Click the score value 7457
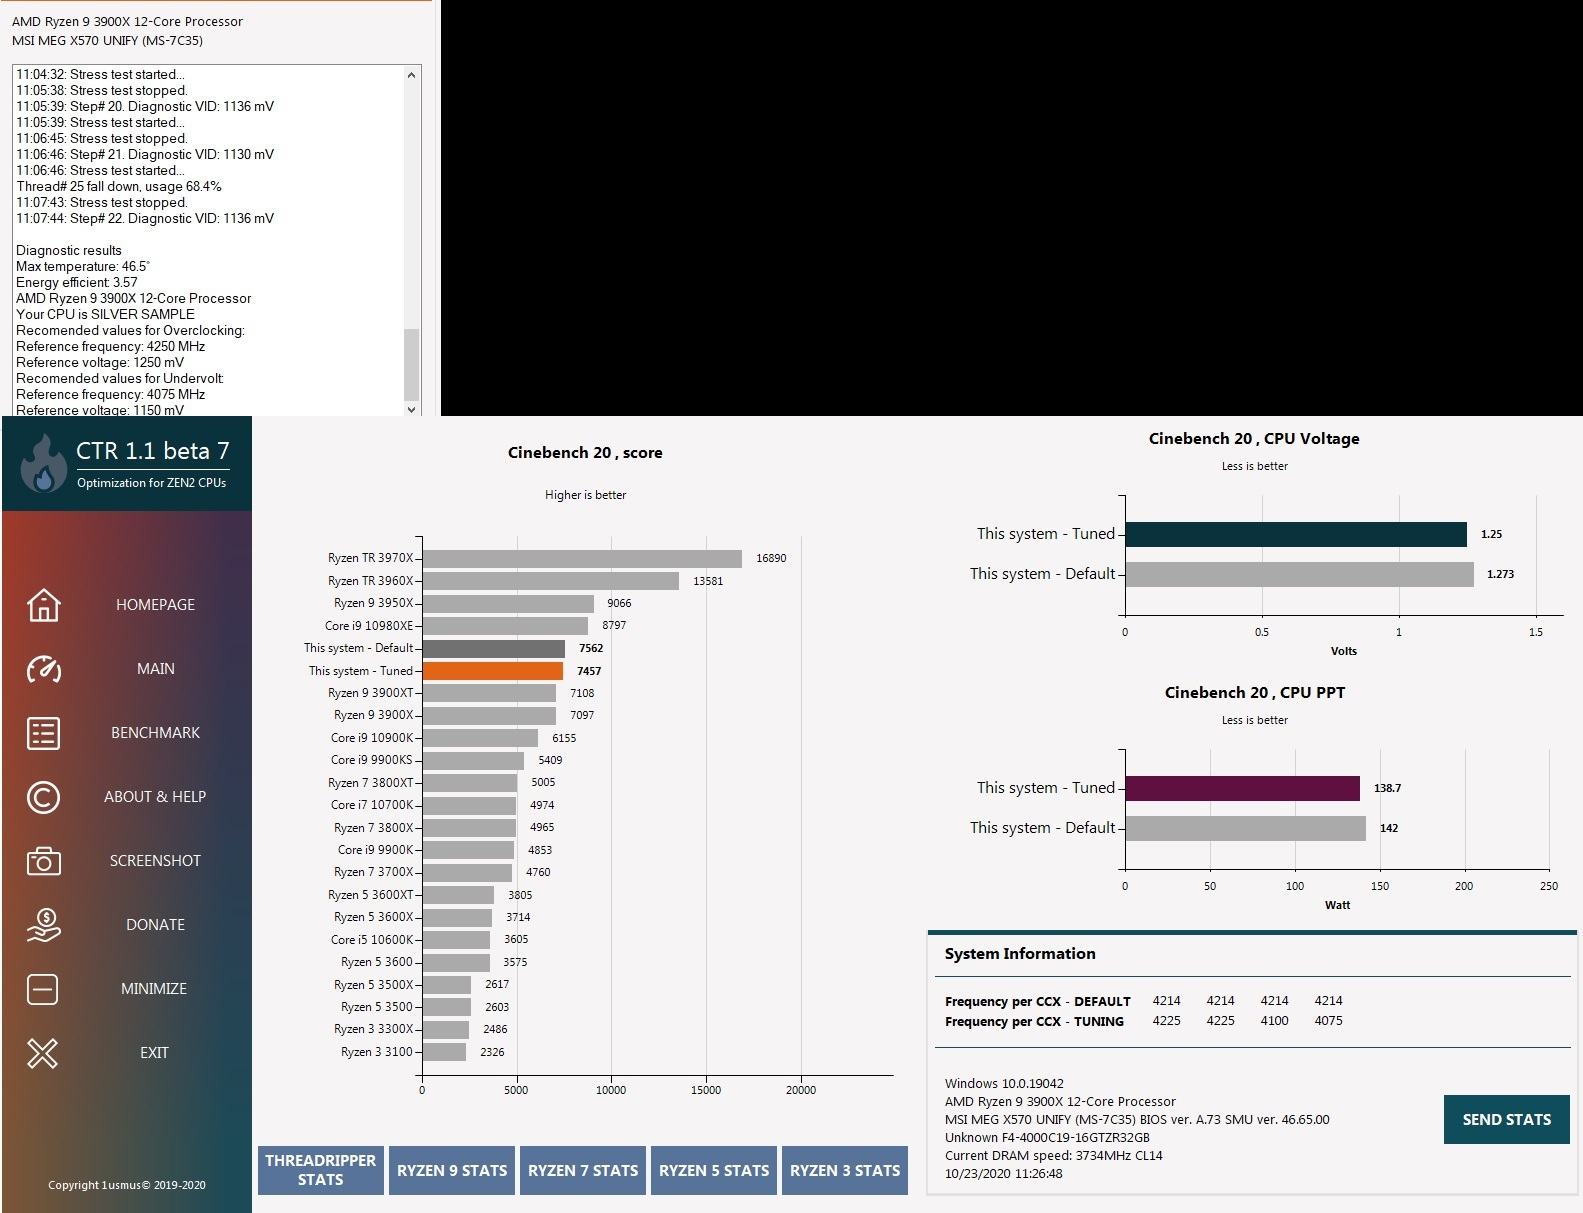This screenshot has height=1213, width=1583. (589, 671)
